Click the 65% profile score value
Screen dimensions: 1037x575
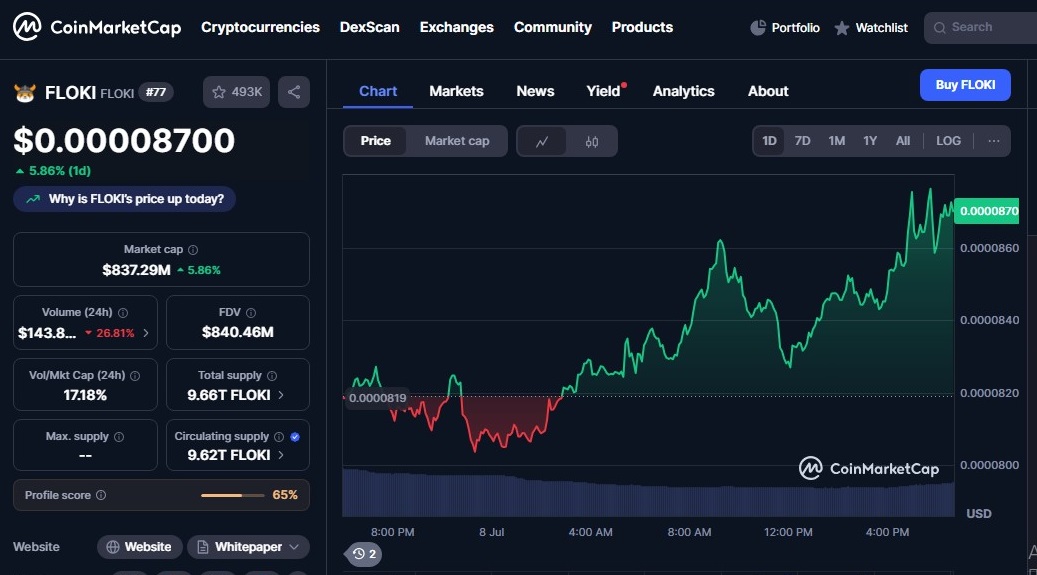pyautogui.click(x=285, y=495)
